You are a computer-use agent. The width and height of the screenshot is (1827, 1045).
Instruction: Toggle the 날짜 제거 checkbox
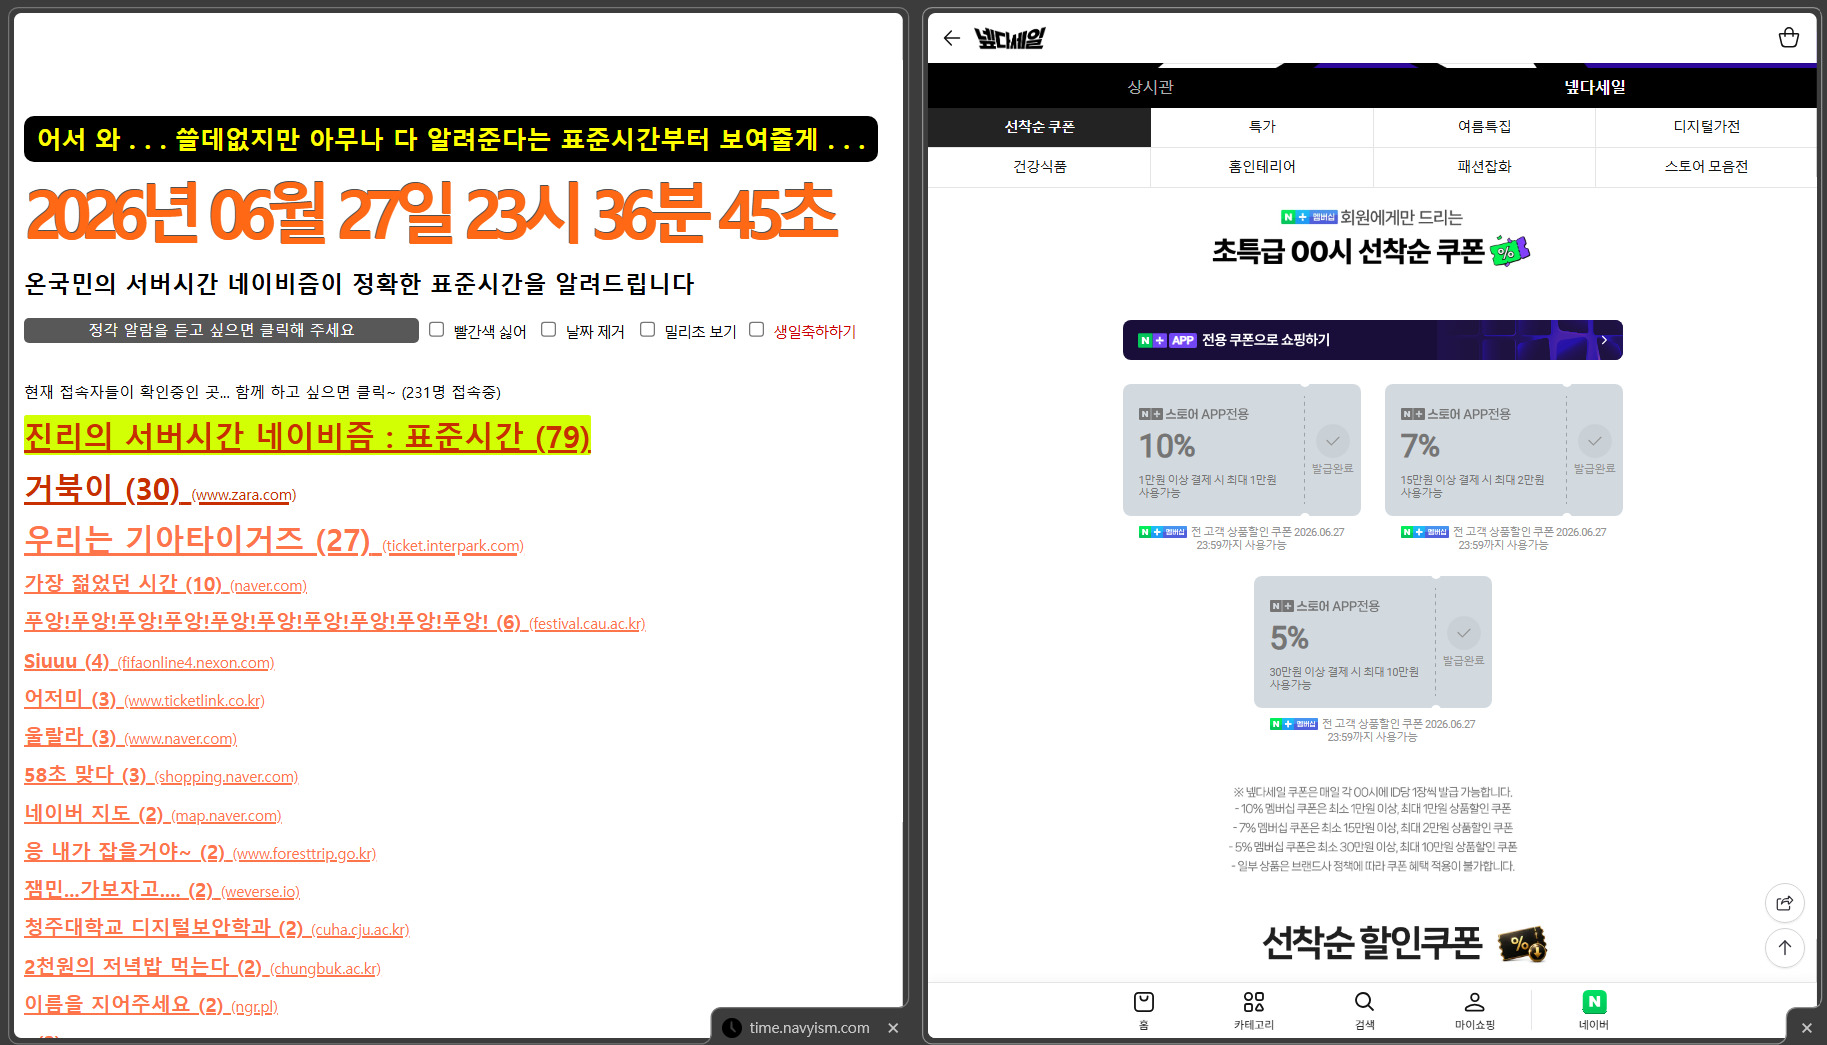[549, 330]
